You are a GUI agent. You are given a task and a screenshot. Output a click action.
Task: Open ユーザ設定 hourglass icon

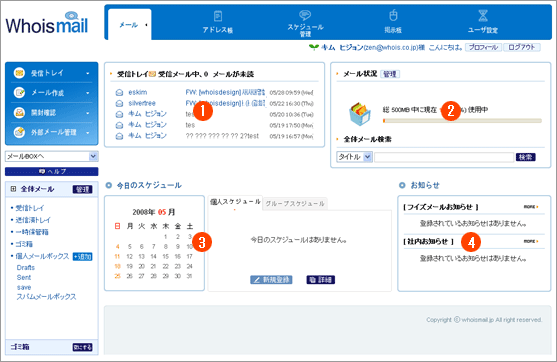click(483, 16)
